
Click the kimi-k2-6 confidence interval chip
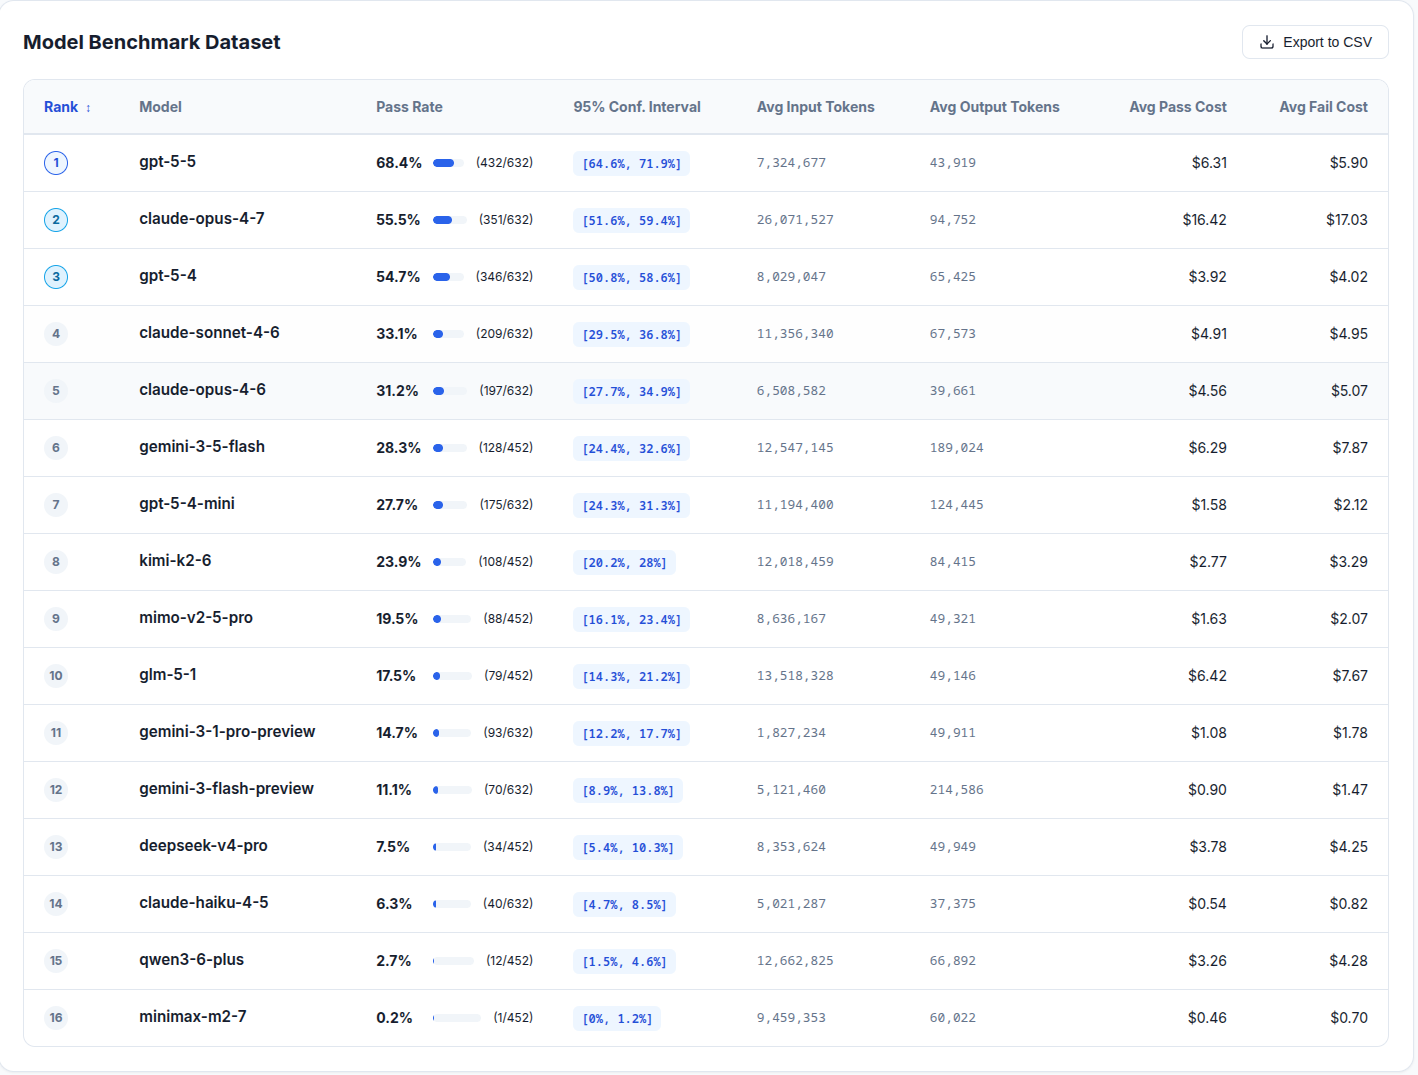624,563
